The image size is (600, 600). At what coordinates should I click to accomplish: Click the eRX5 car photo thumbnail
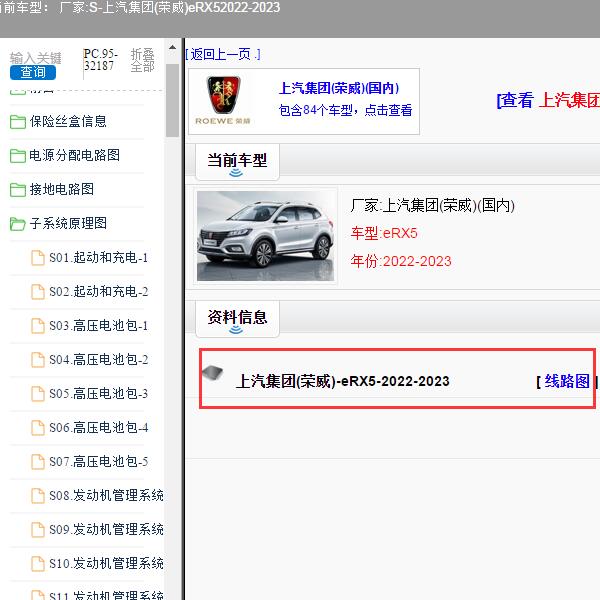265,236
